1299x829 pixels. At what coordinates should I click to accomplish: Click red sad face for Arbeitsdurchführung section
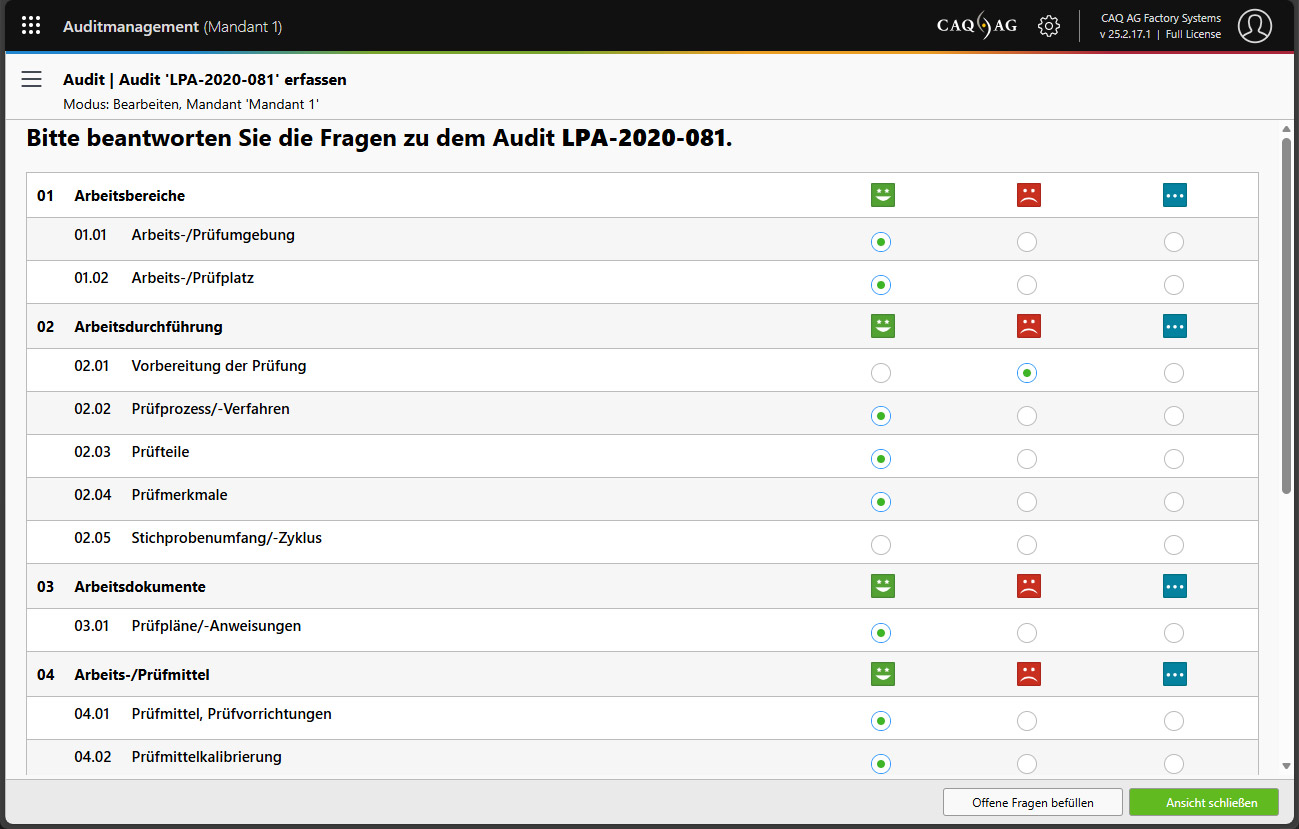click(x=1028, y=326)
